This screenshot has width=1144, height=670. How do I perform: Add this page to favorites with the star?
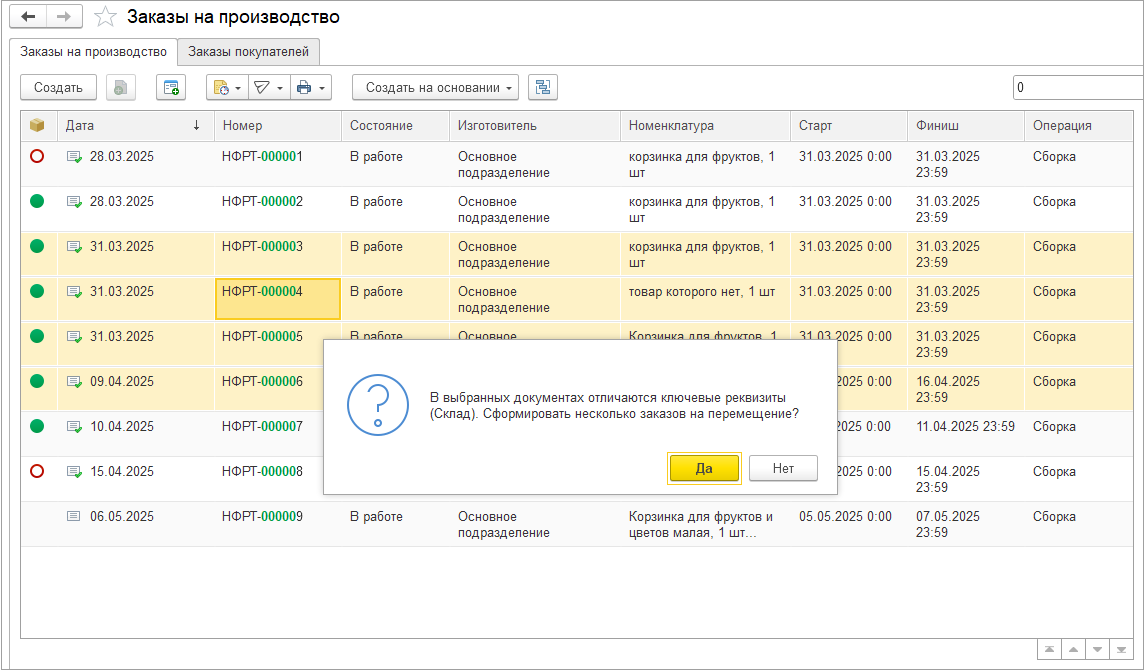pos(105,17)
